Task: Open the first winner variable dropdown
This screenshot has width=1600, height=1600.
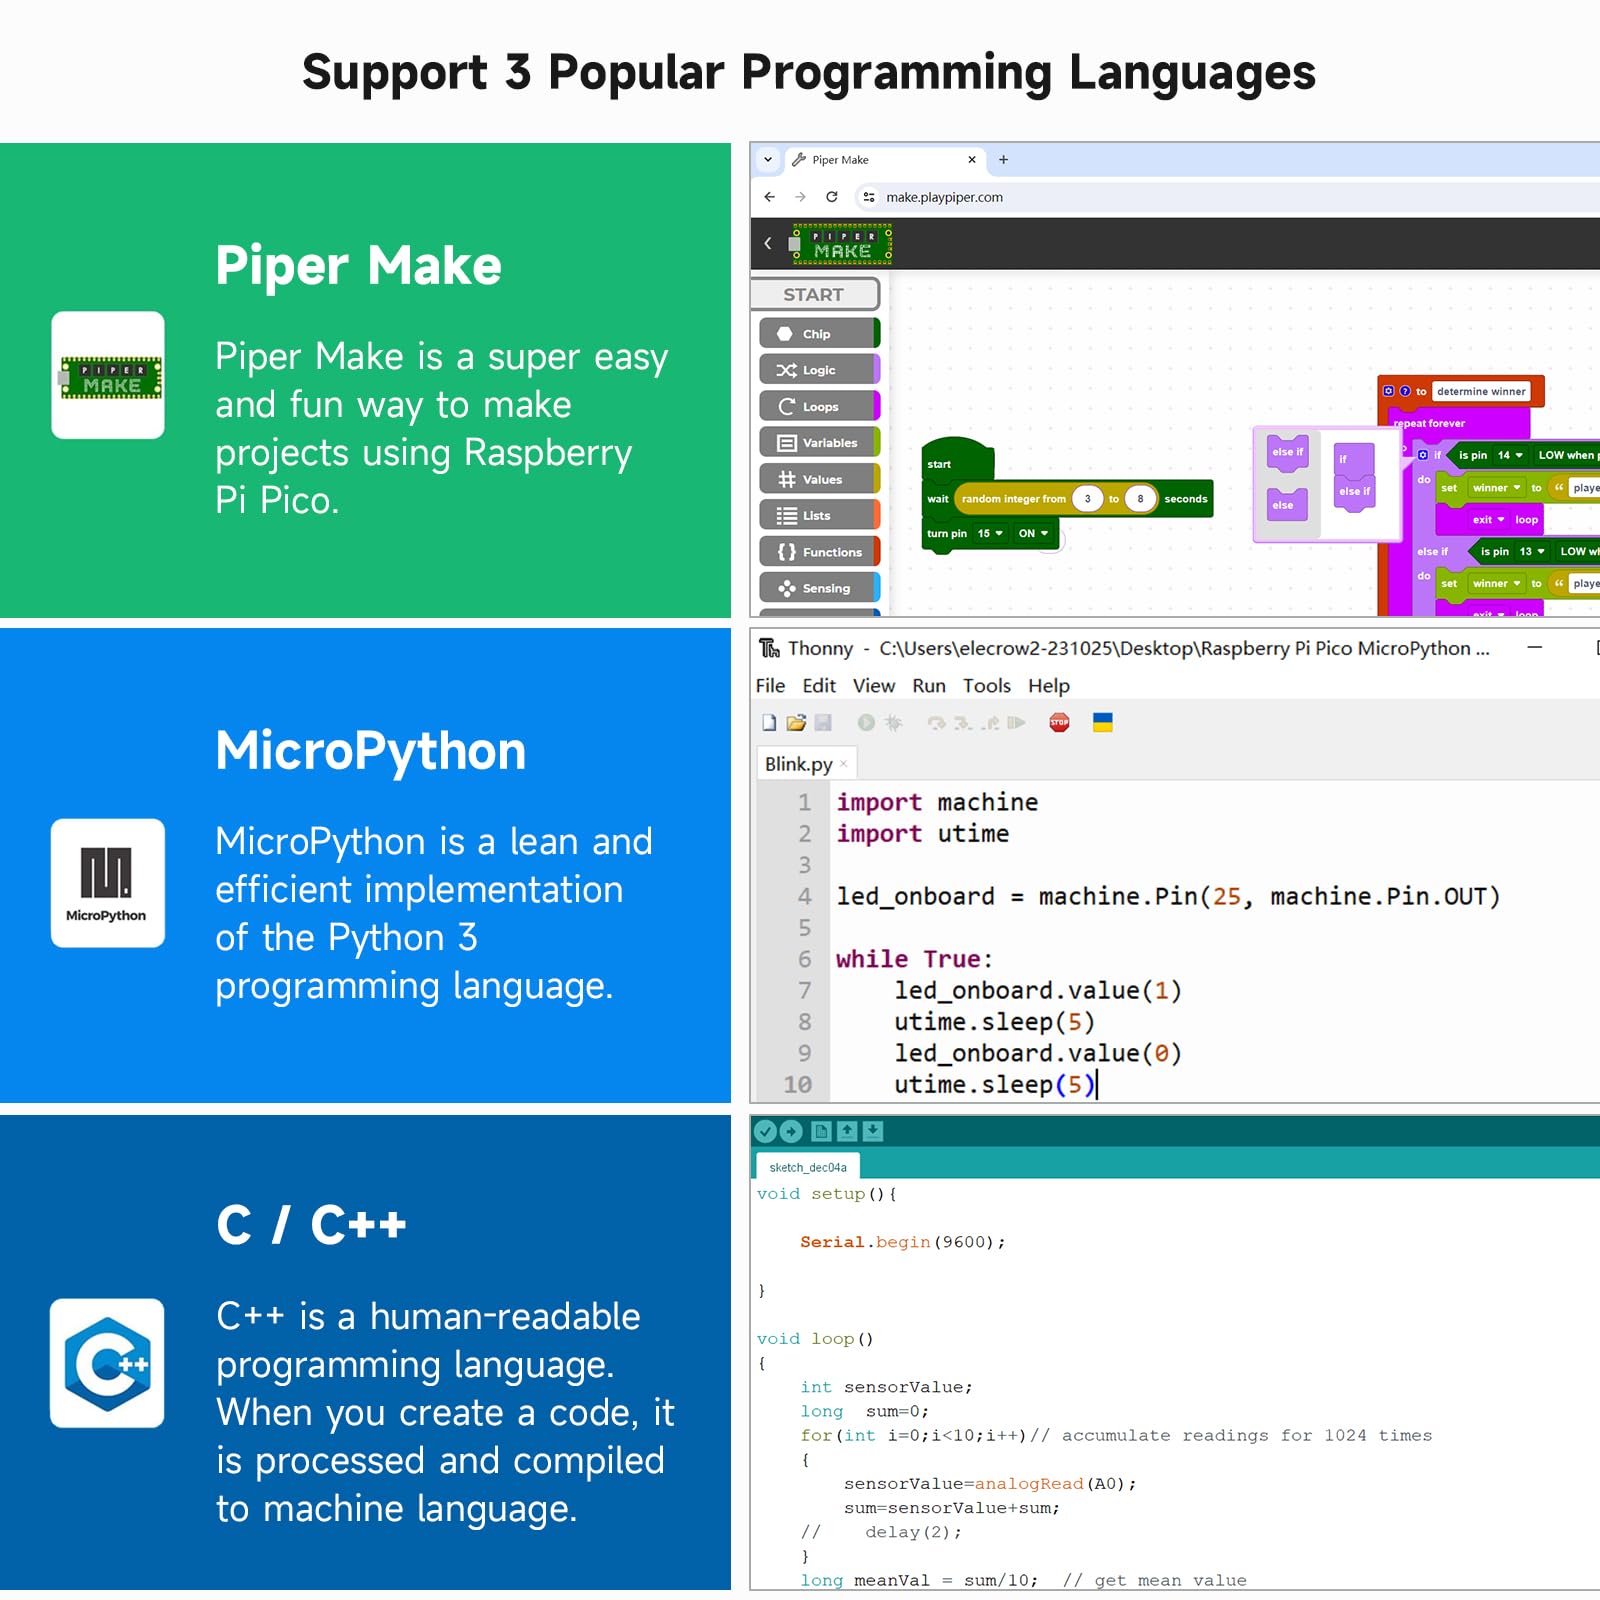Action: click(1496, 488)
